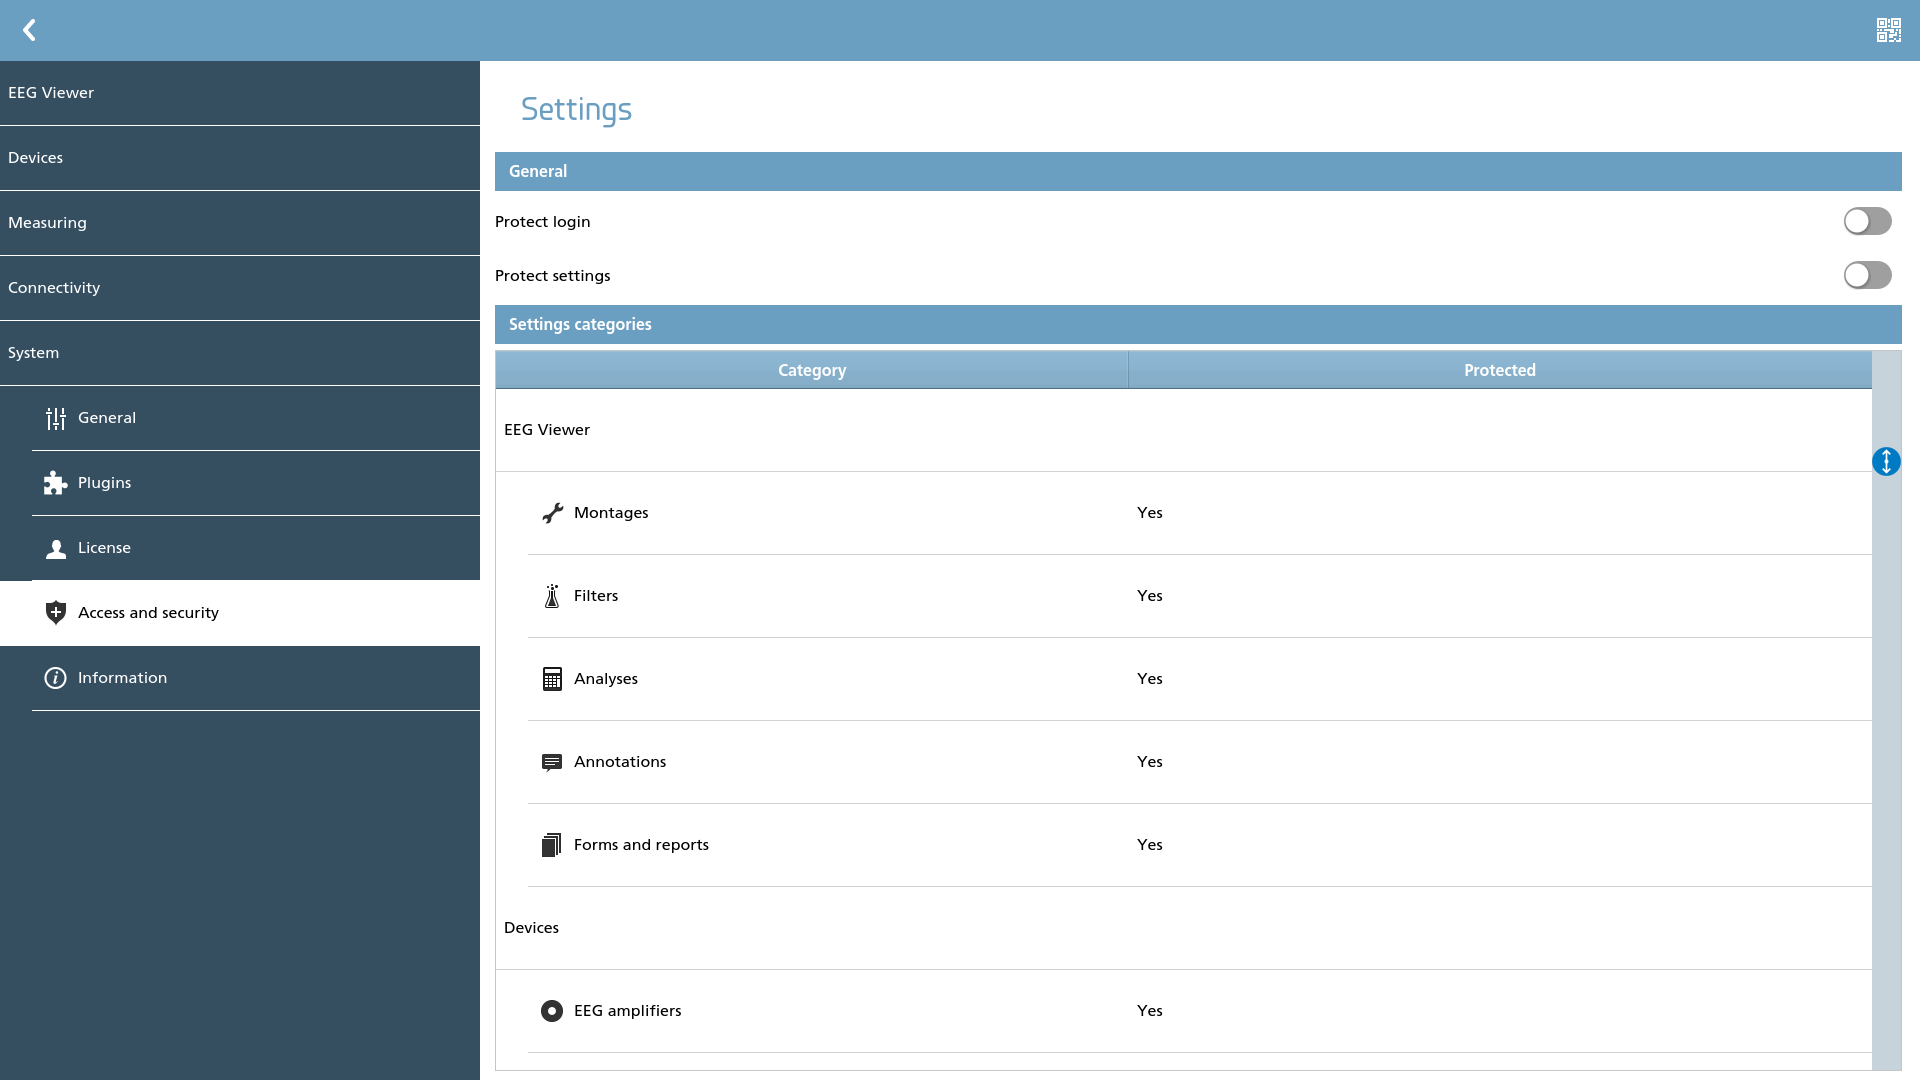This screenshot has height=1080, width=1920.
Task: Click the Information circle icon
Action: [x=56, y=678]
